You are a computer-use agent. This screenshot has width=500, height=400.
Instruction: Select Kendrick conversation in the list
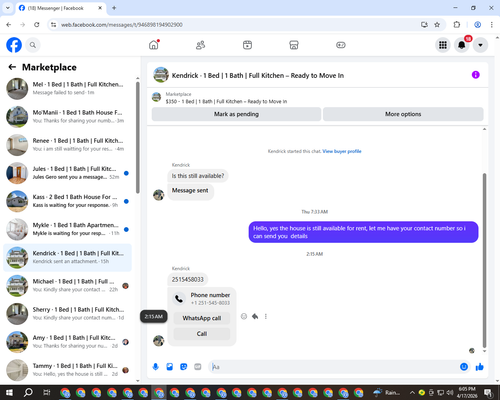[x=67, y=257]
